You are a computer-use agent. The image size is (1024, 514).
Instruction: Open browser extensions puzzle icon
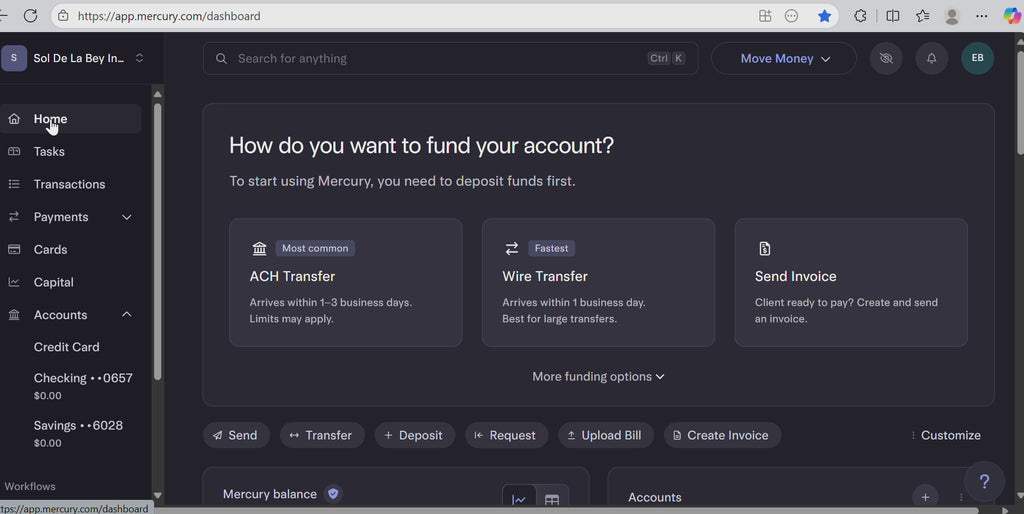(x=860, y=16)
